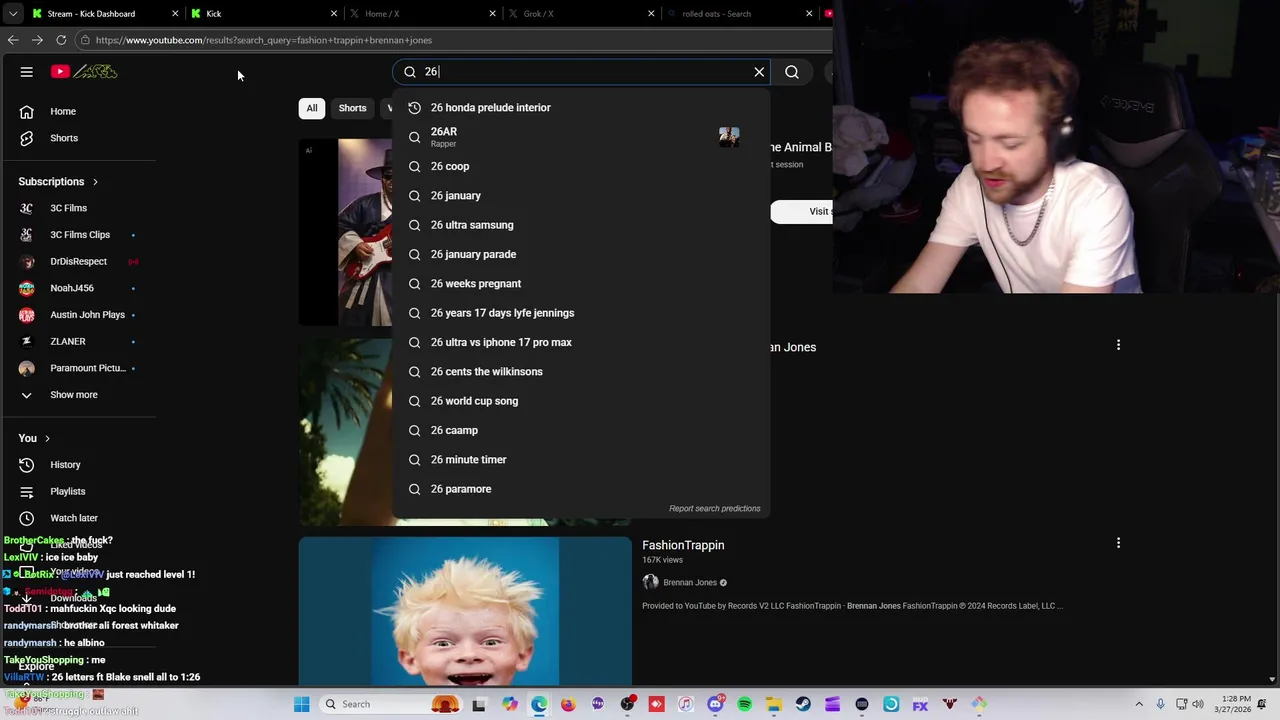Open 3C Films Clips channel
The height and width of the screenshot is (720, 1280).
pyautogui.click(x=78, y=235)
